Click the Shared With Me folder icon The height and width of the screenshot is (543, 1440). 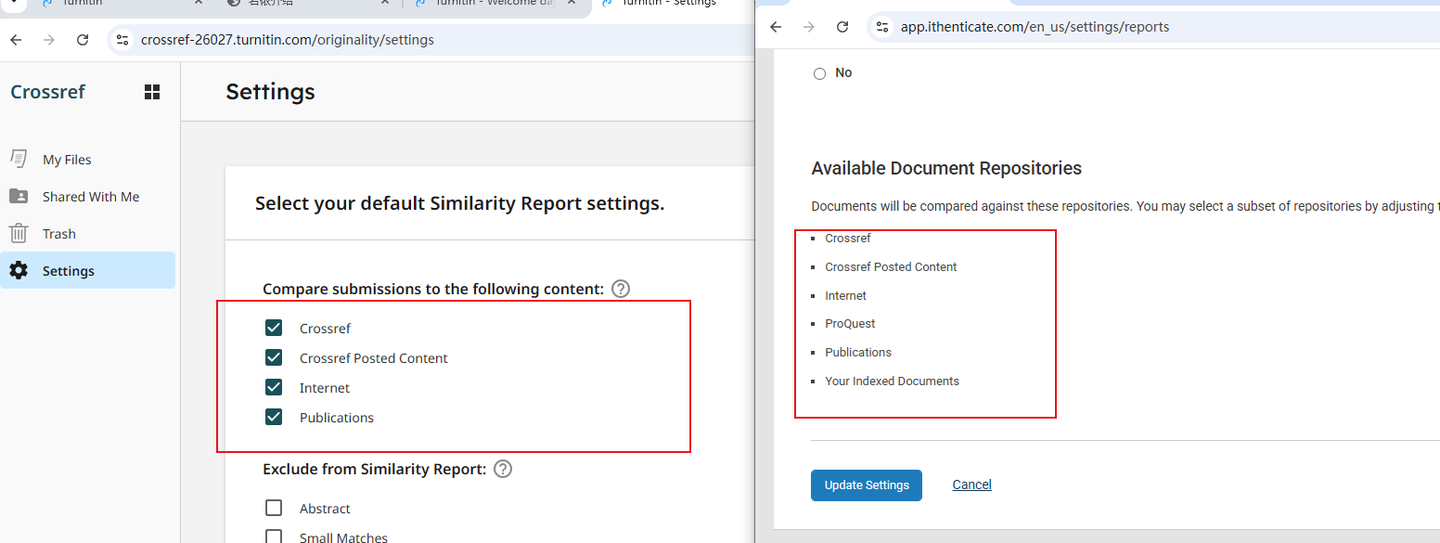(x=19, y=196)
